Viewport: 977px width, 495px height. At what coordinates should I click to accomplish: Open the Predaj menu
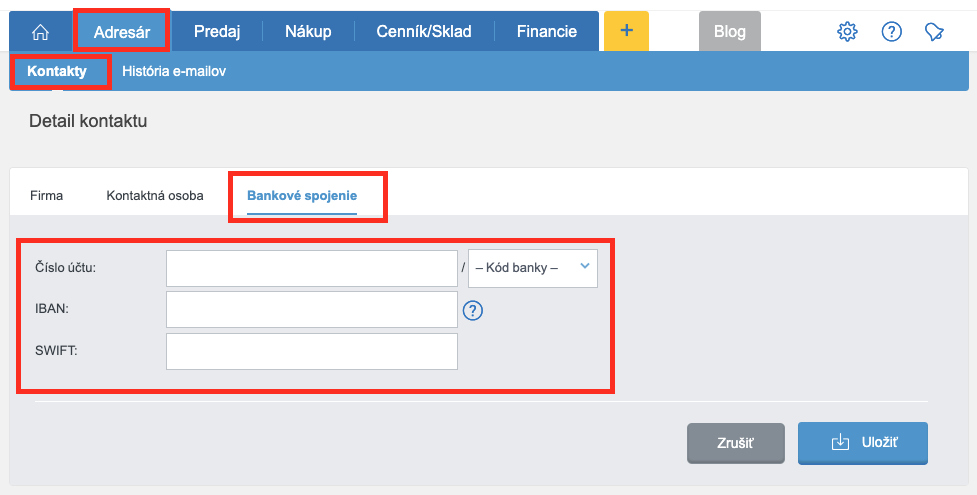tap(218, 31)
